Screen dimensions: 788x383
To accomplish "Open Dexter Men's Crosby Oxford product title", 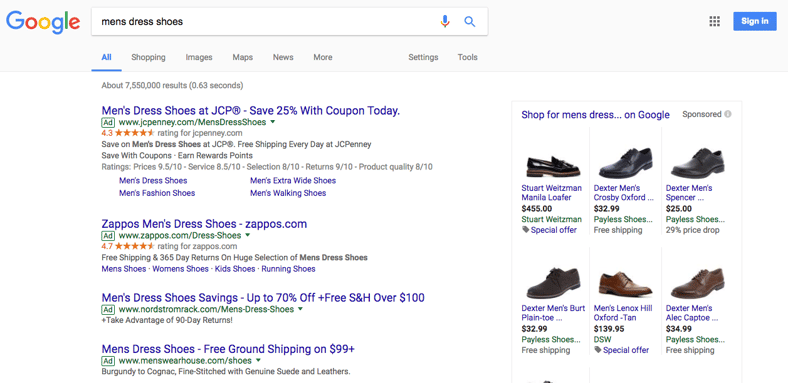I will [624, 193].
